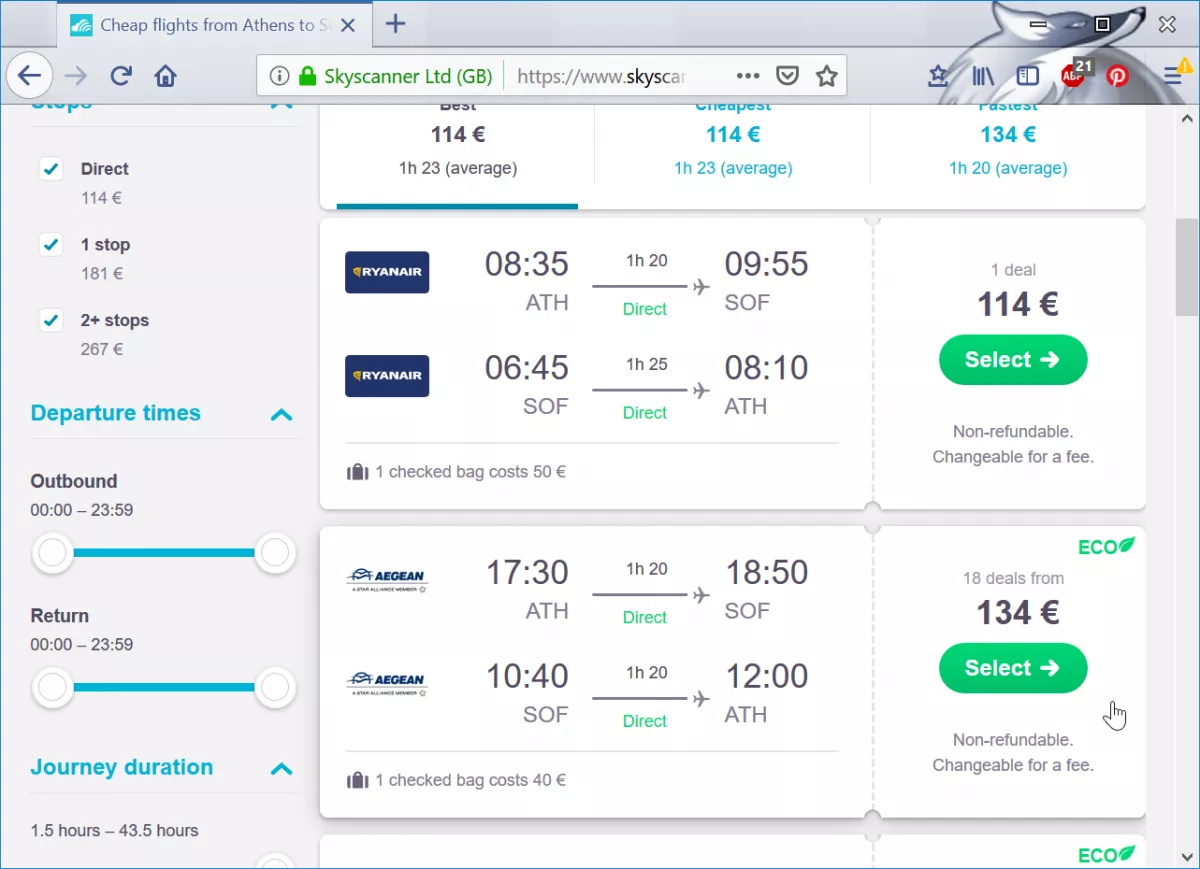Screen dimensions: 1200x869
Task: Click the Outbound slider left handle
Action: click(52, 552)
